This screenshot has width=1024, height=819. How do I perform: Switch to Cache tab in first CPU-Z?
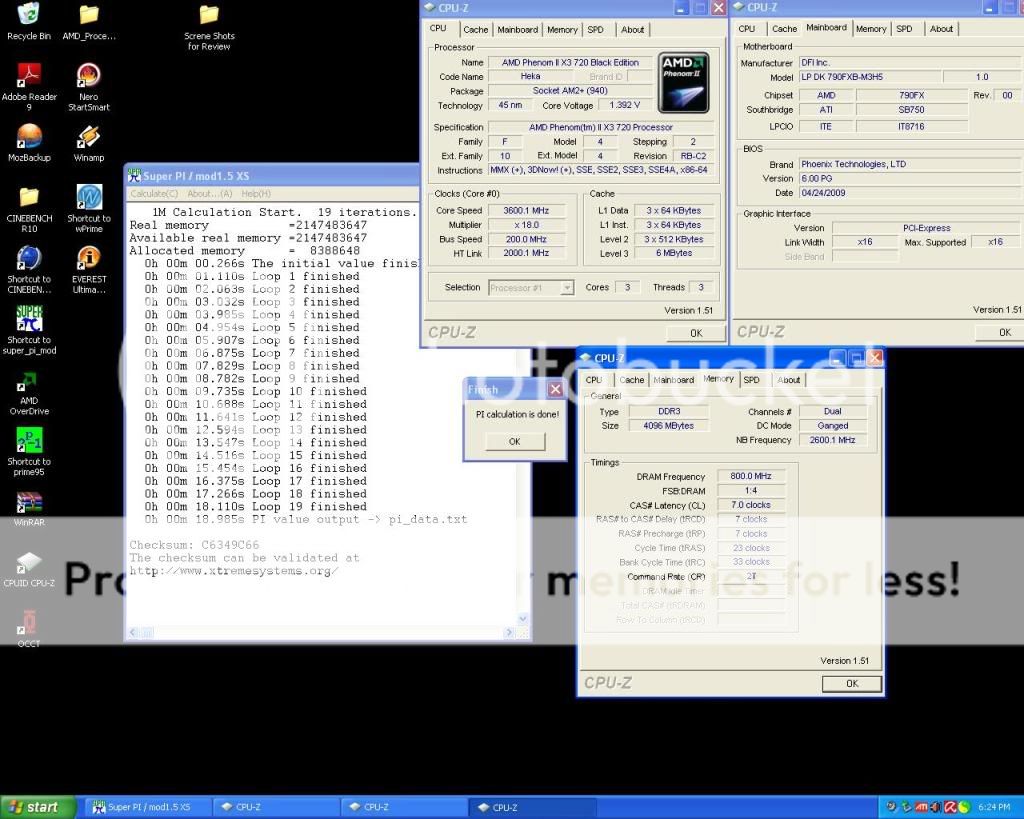(x=475, y=29)
